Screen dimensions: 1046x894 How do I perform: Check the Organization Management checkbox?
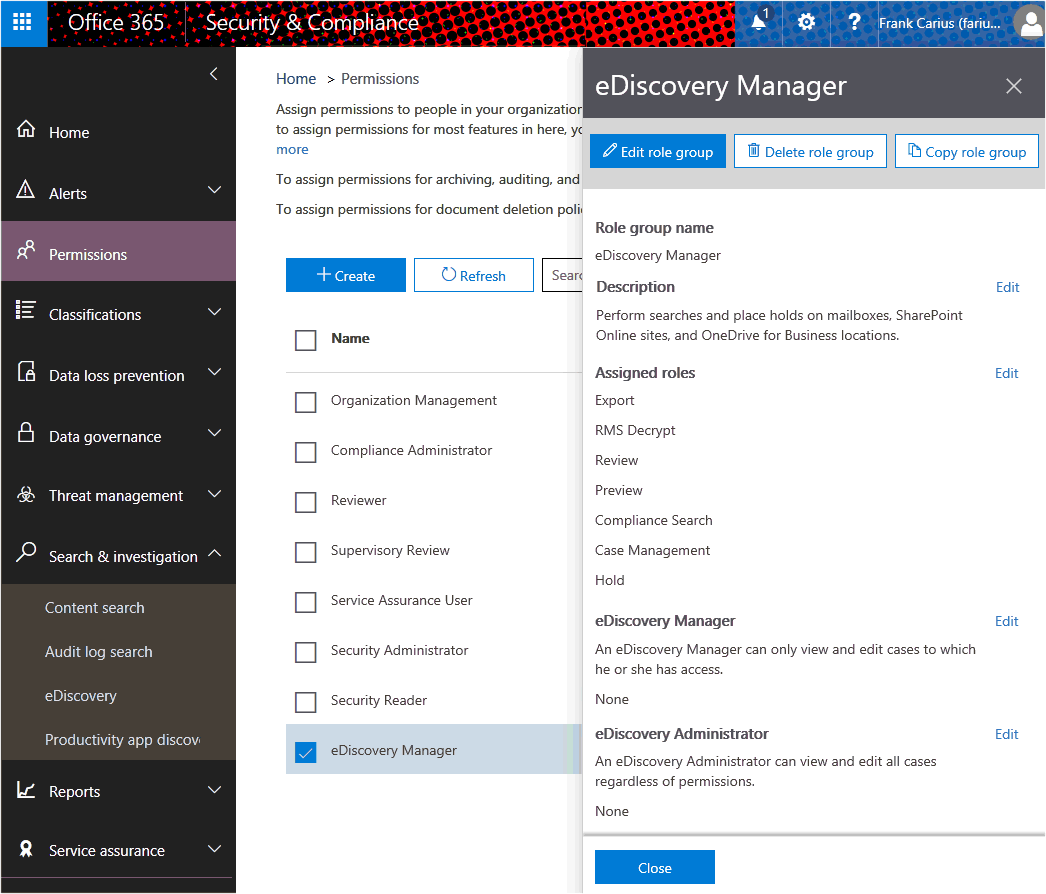pos(306,402)
